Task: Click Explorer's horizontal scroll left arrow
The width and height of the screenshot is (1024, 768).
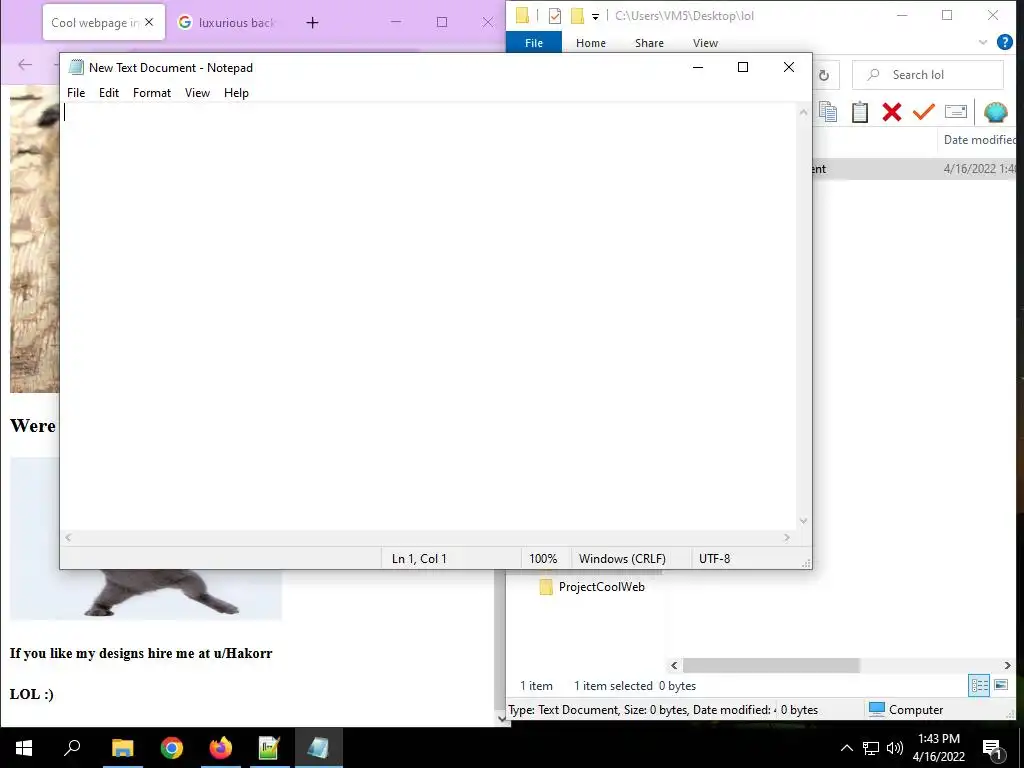Action: (x=675, y=665)
